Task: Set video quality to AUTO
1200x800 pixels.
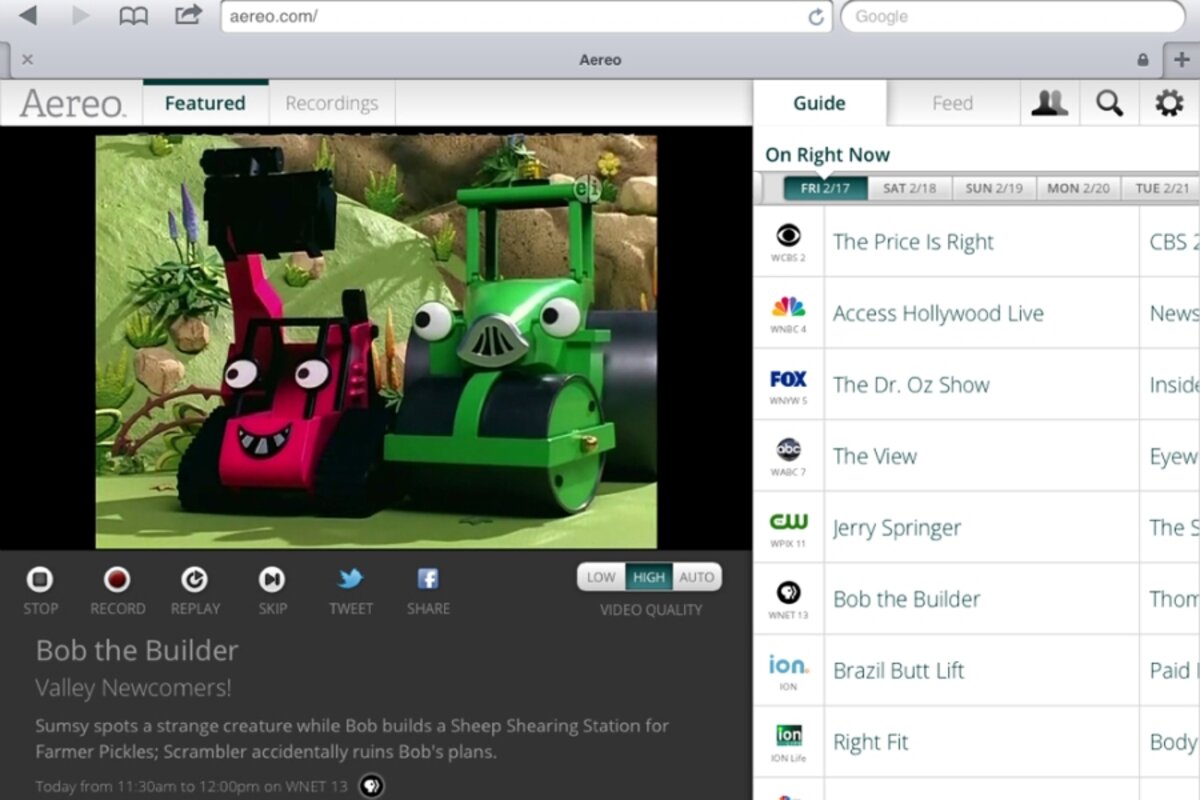Action: (697, 577)
